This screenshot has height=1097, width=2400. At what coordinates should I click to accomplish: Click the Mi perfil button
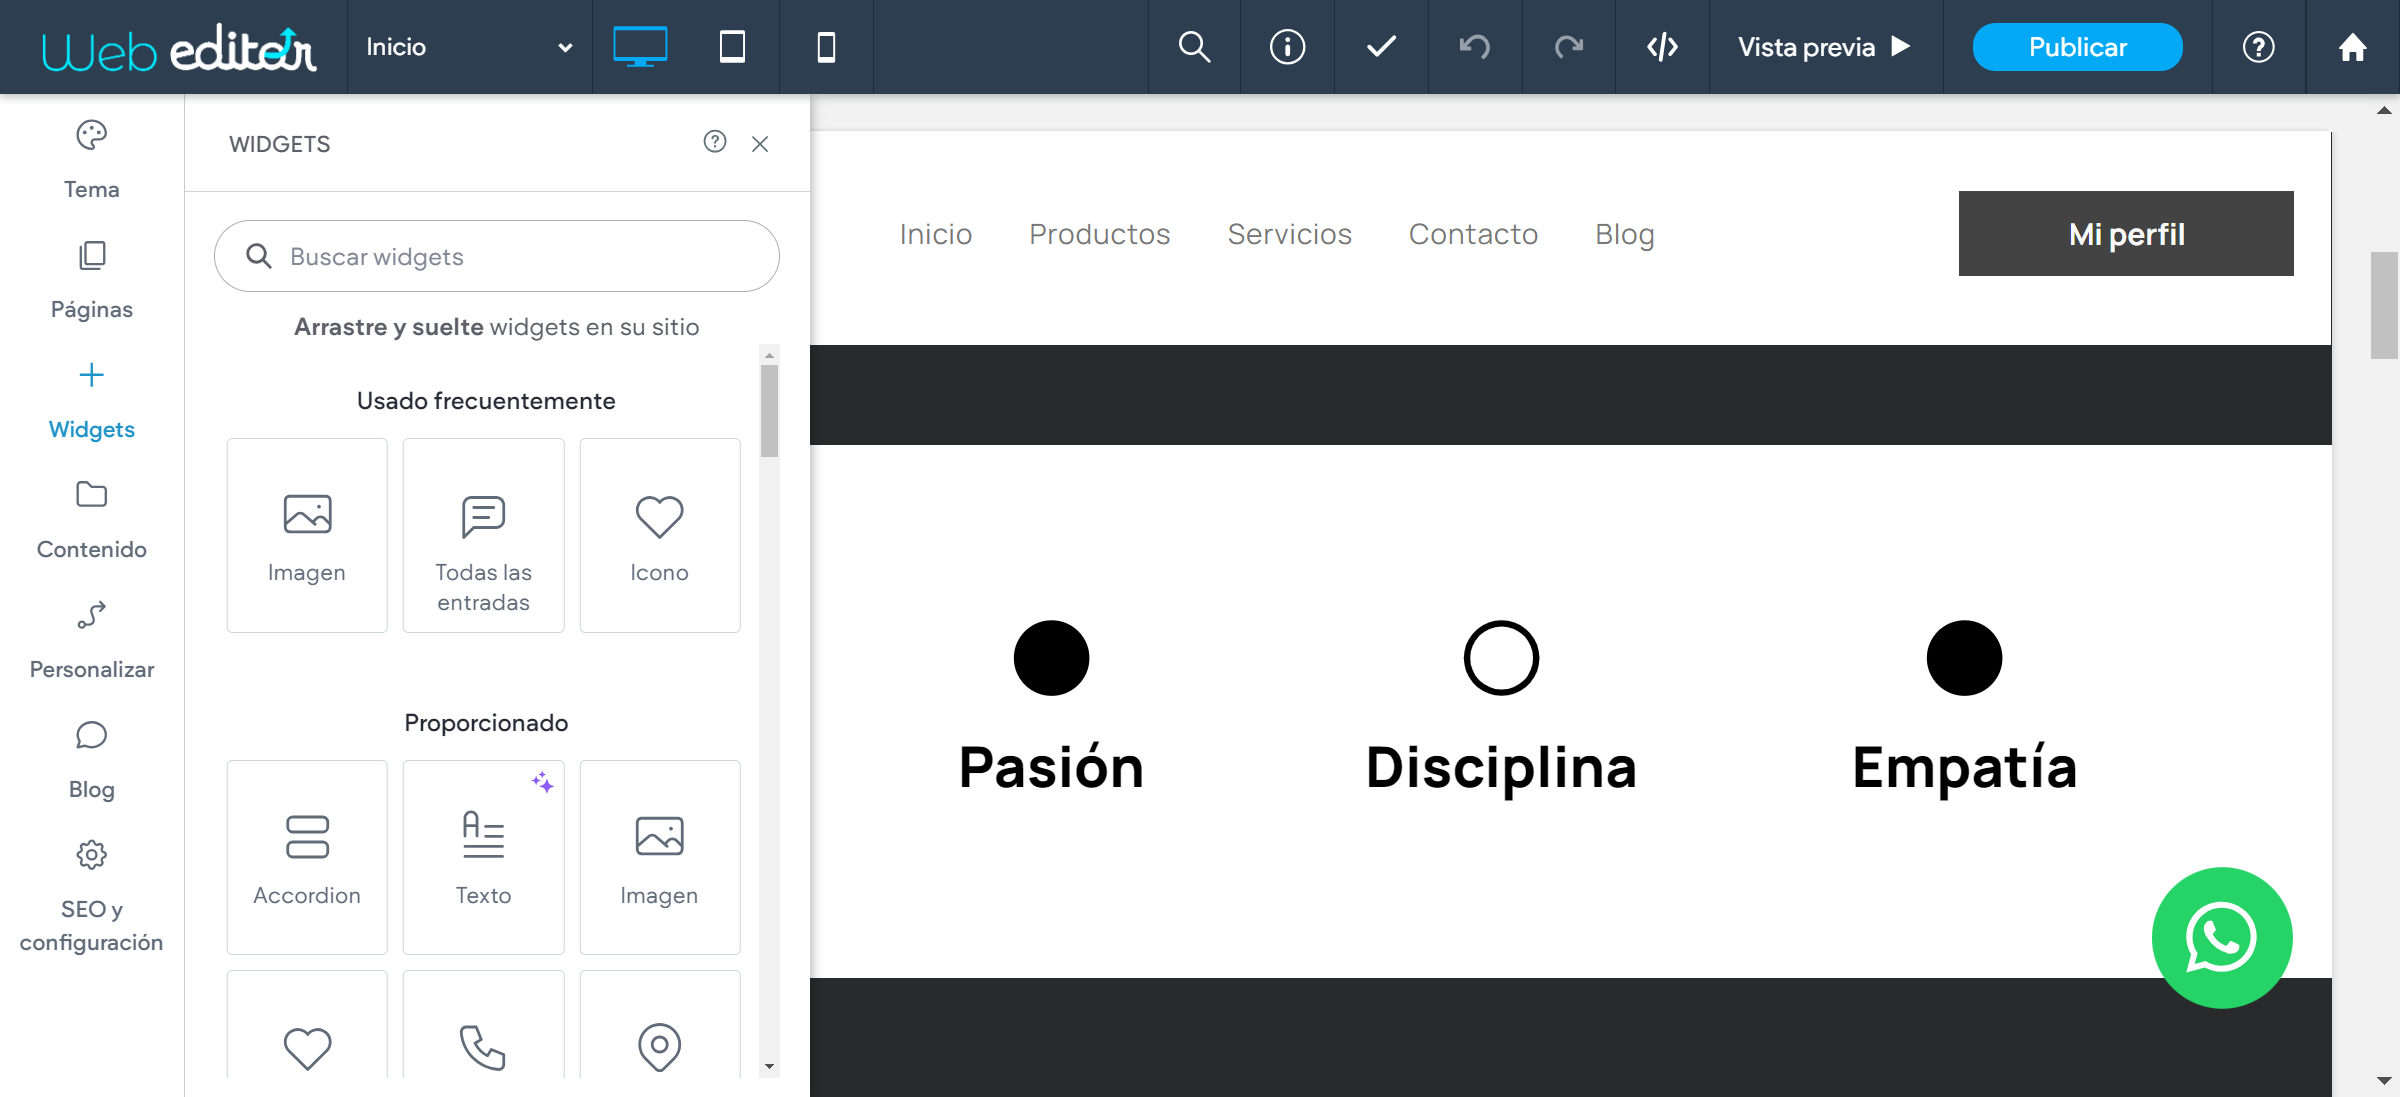click(x=2126, y=234)
